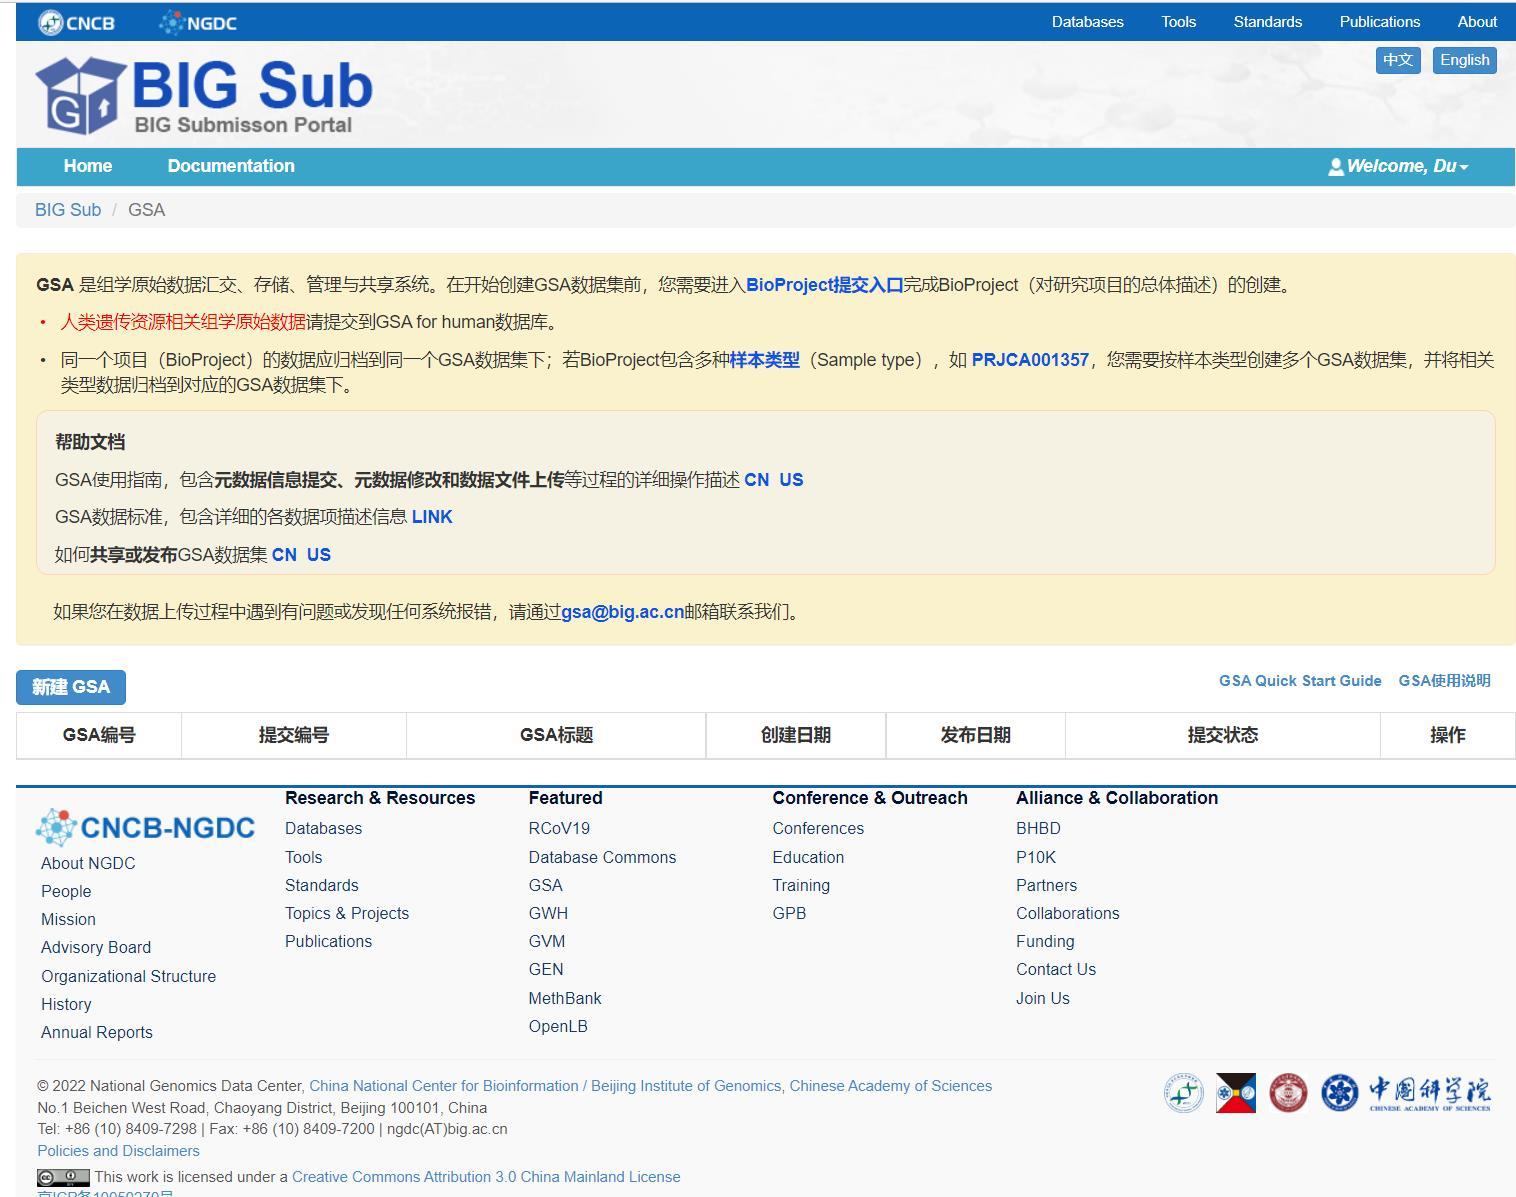Viewport: 1516px width, 1197px height.
Task: Open US version of 共享或发布 guide
Action: coord(319,555)
